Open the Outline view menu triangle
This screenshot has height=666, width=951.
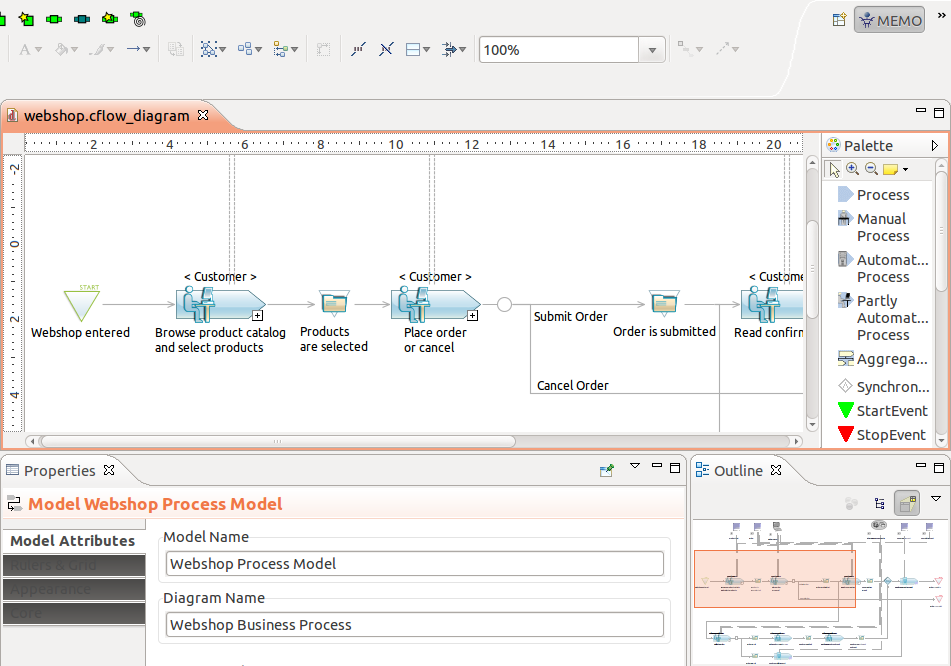[x=936, y=499]
